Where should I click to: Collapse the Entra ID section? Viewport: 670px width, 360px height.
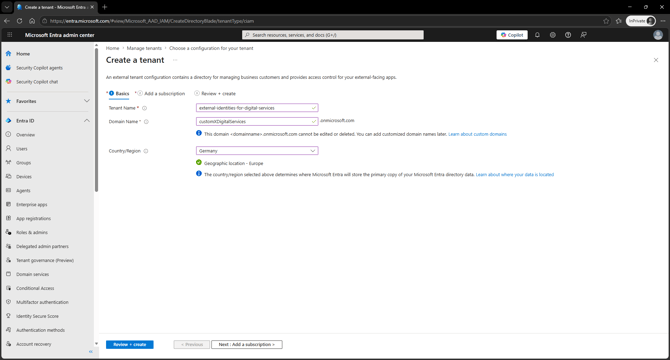pos(87,121)
